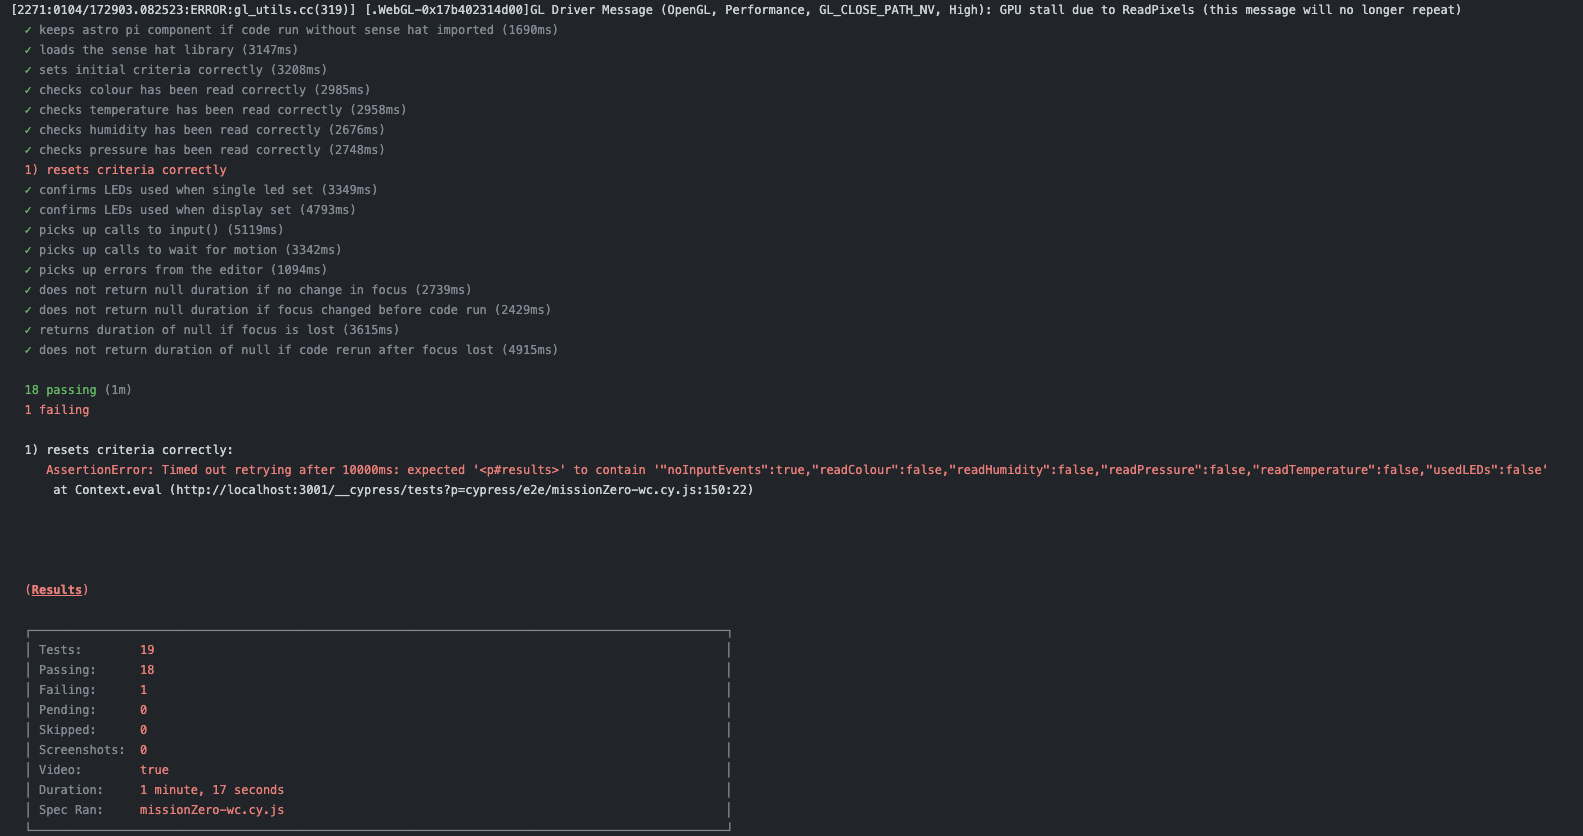Select 'keeps astro pi component' test line
This screenshot has width=1583, height=836.
(x=291, y=30)
